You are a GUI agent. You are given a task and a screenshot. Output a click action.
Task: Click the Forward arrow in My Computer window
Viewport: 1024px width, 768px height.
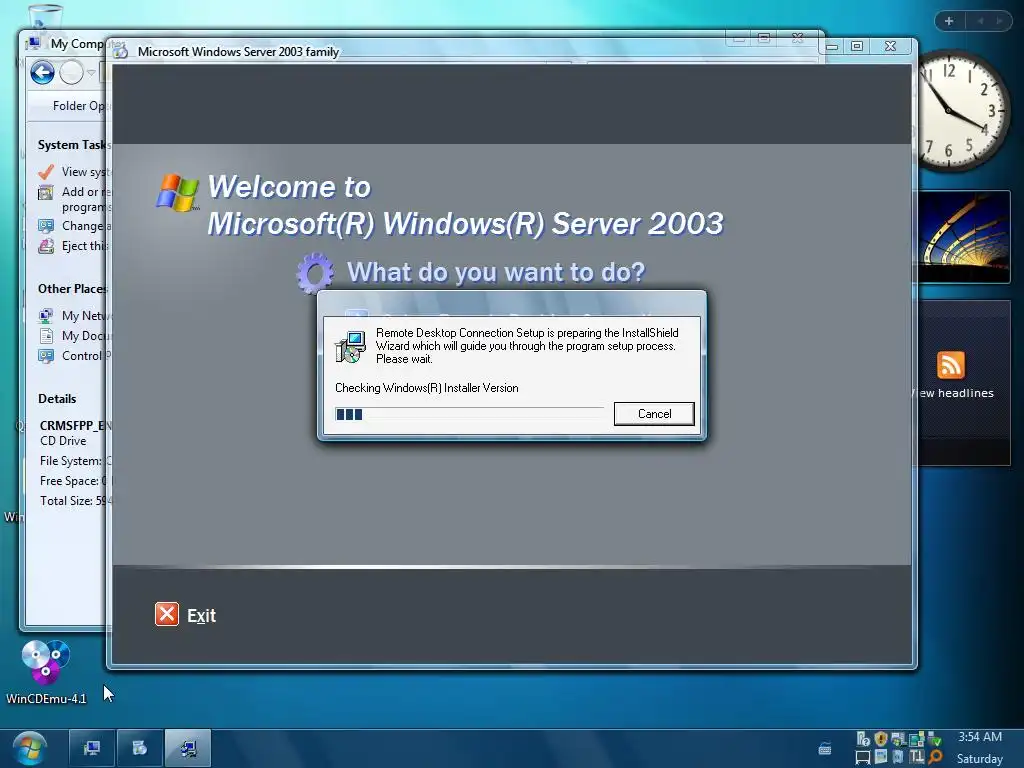tap(71, 72)
